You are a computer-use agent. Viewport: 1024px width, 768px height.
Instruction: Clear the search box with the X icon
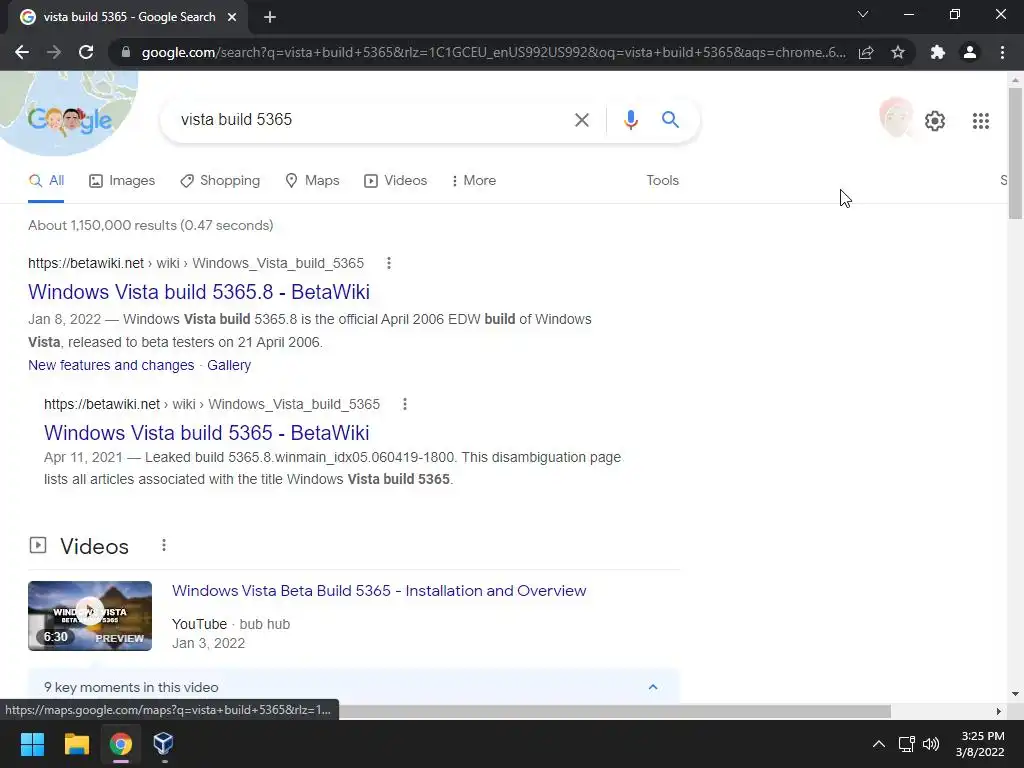pos(581,120)
